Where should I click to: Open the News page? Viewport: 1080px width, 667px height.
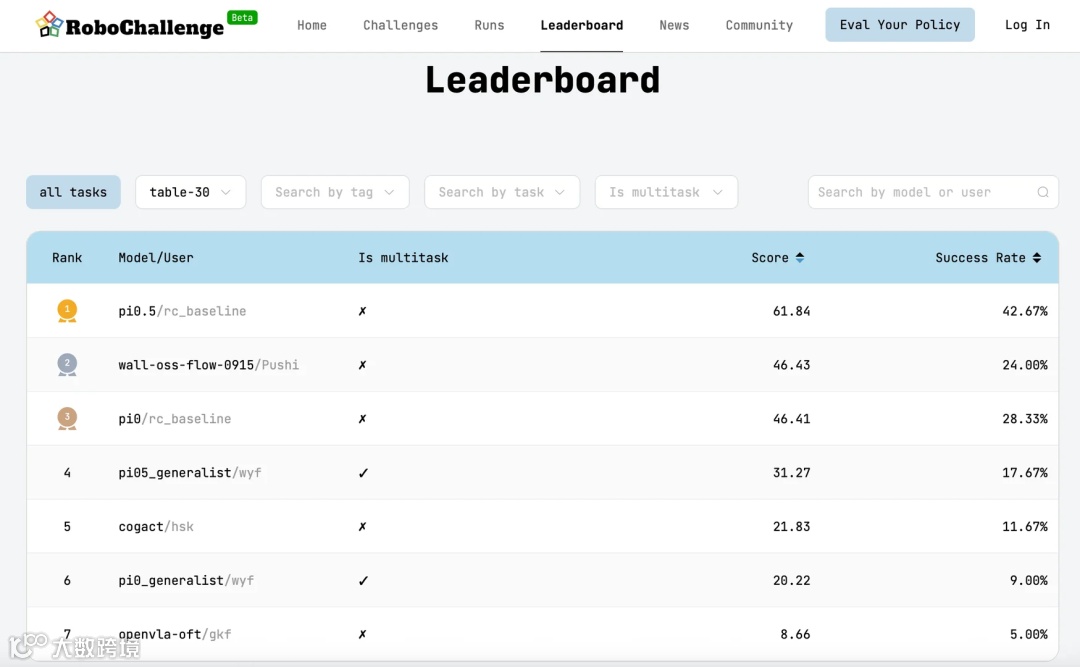point(674,25)
